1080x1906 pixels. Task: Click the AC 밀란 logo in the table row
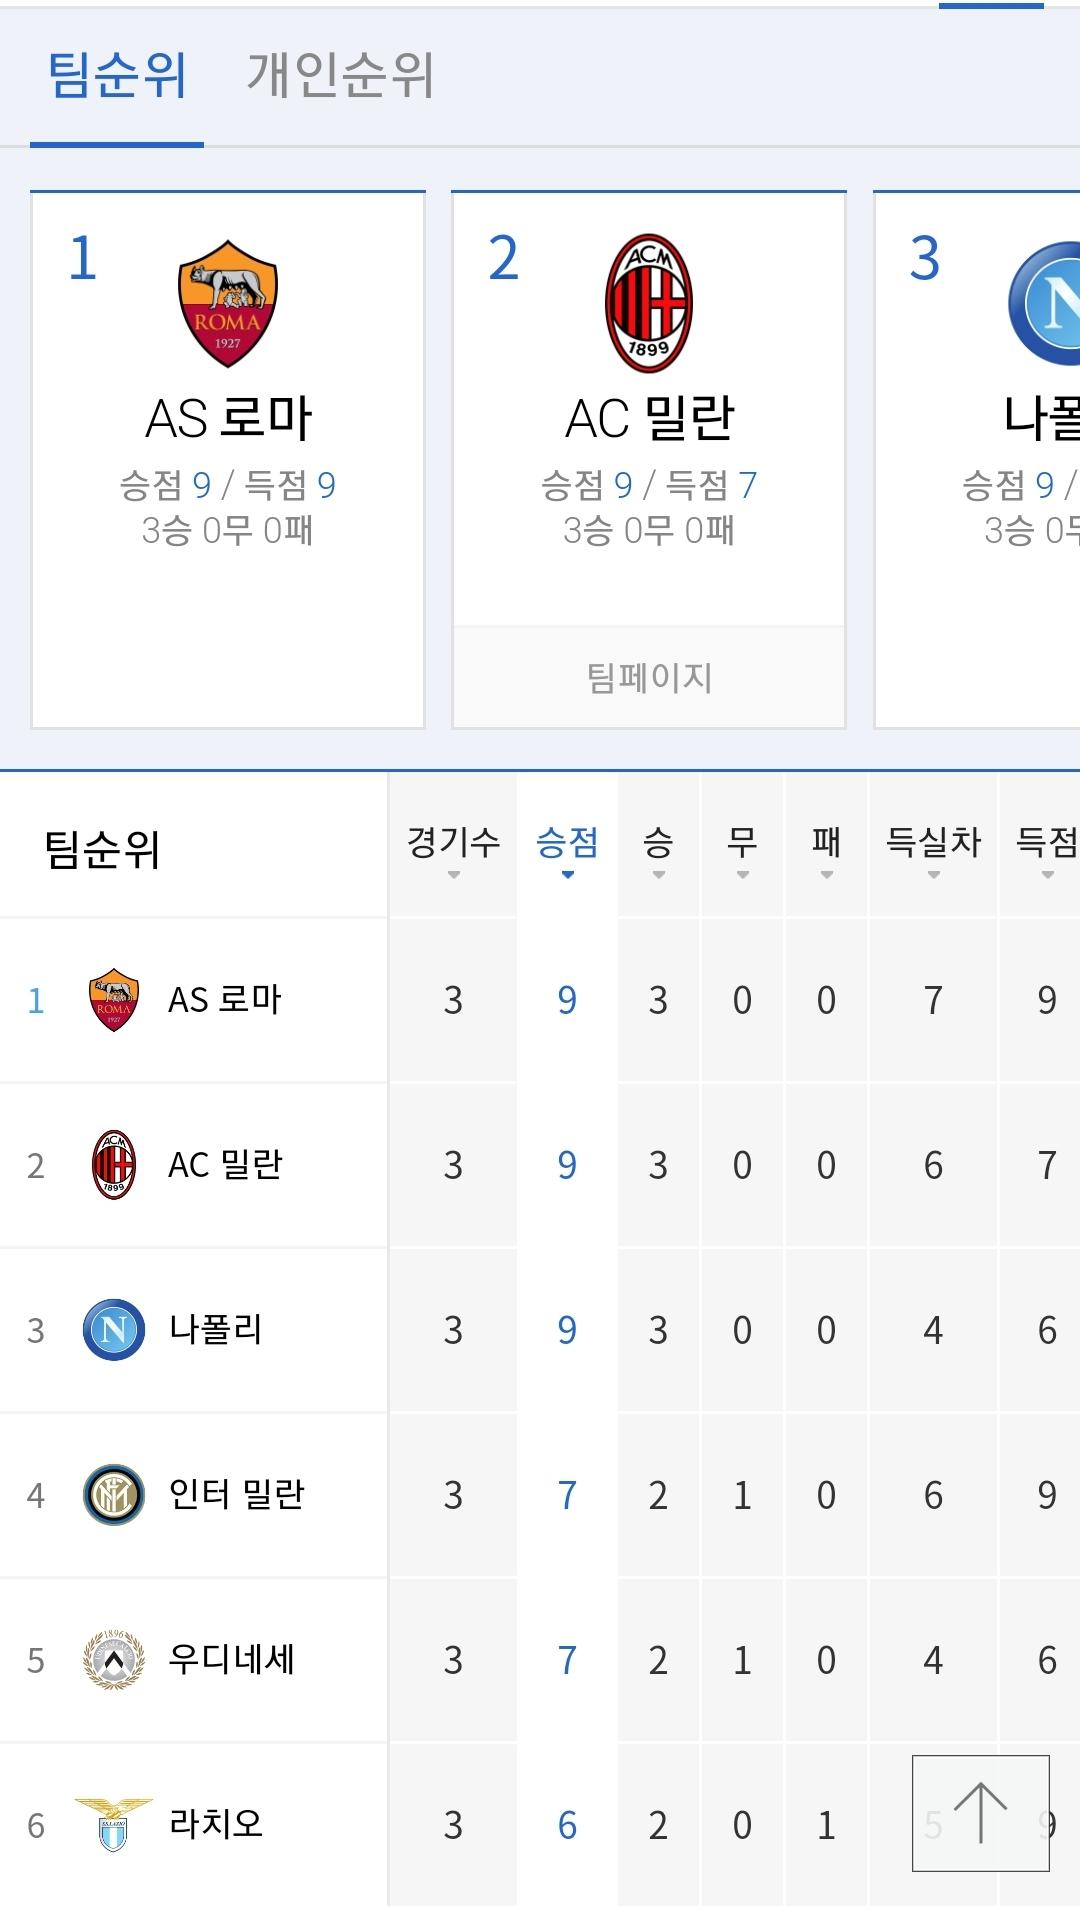tap(114, 1164)
